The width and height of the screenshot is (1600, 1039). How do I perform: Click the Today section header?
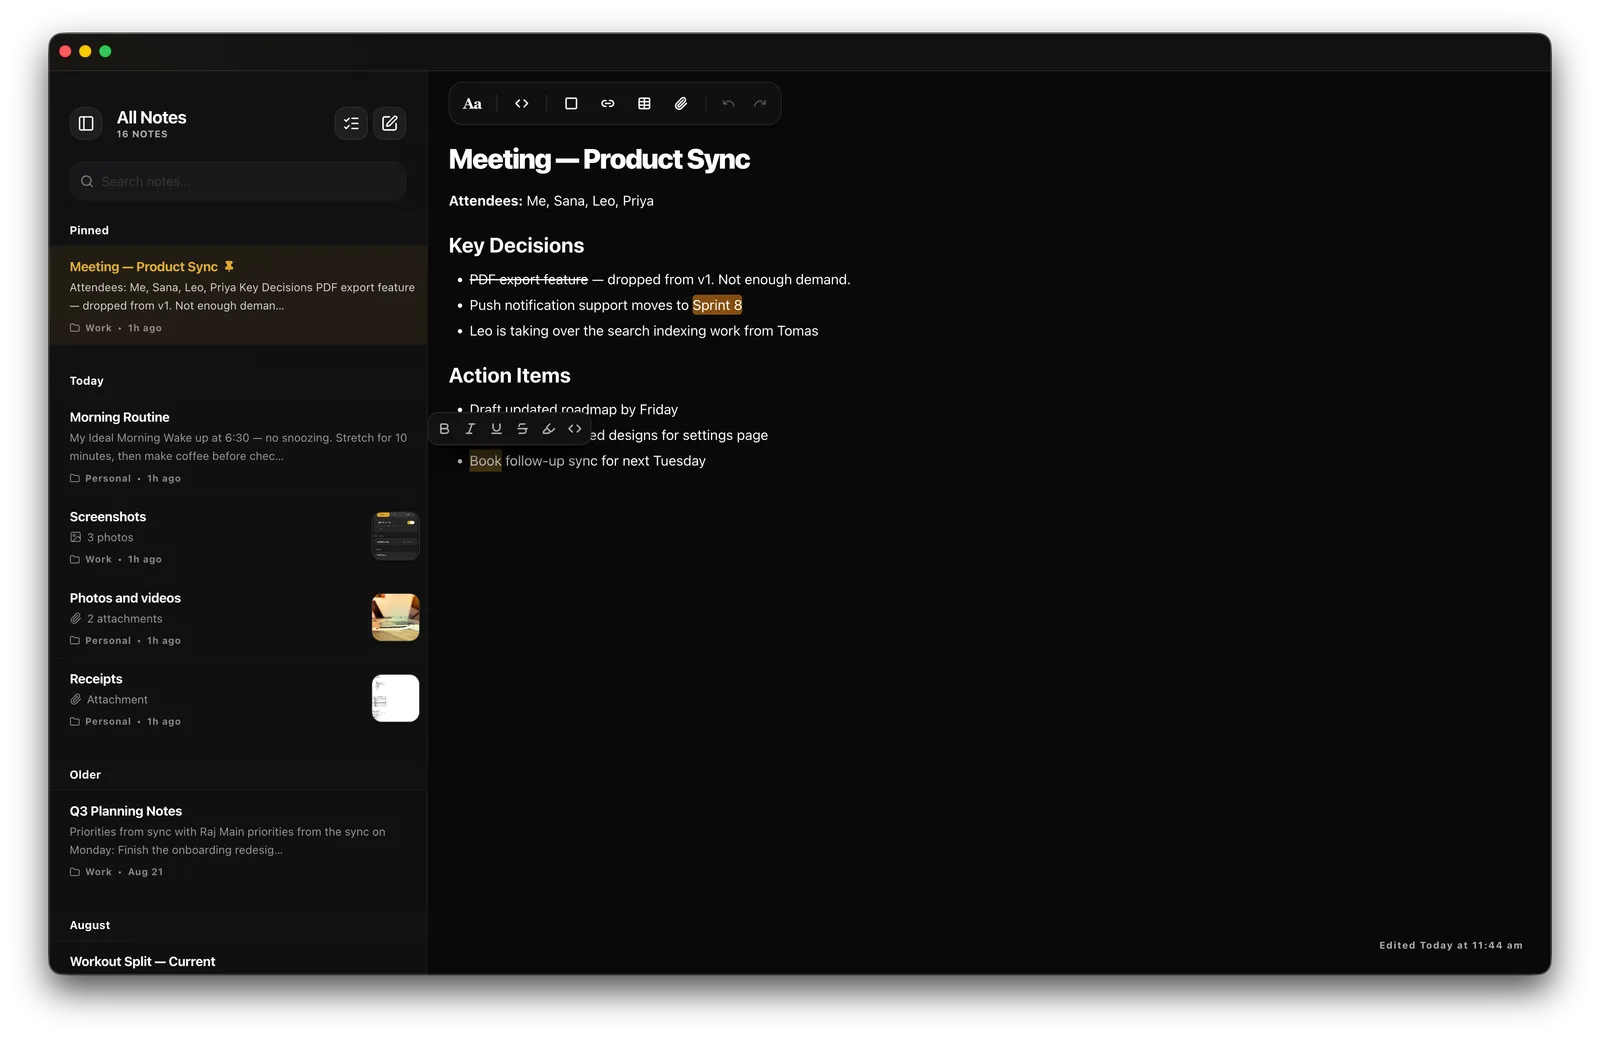(x=86, y=381)
